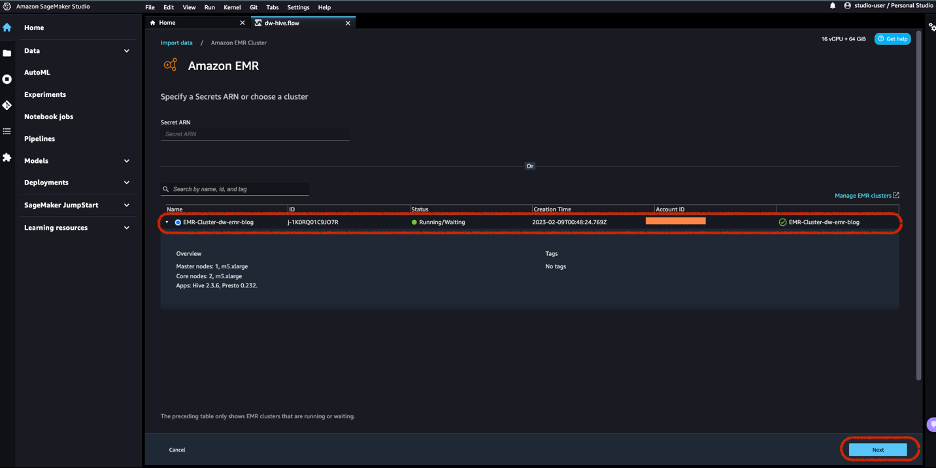
Task: Open the Home icon in left rail
Action: pos(7,27)
